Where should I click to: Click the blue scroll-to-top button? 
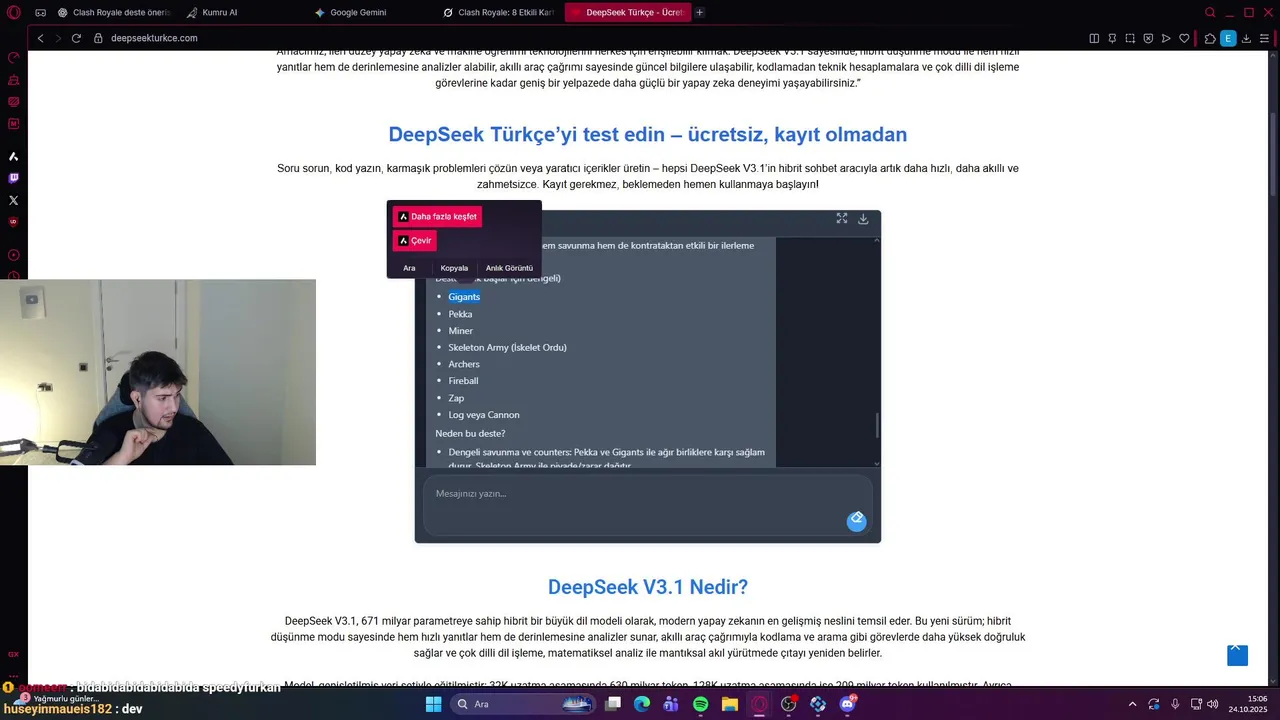(1237, 654)
